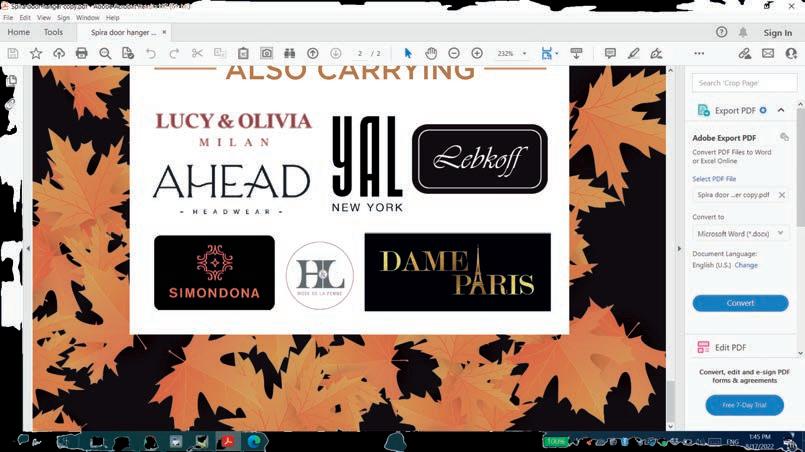805x452 pixels.
Task: Go to next page arrow
Action: click(336, 53)
